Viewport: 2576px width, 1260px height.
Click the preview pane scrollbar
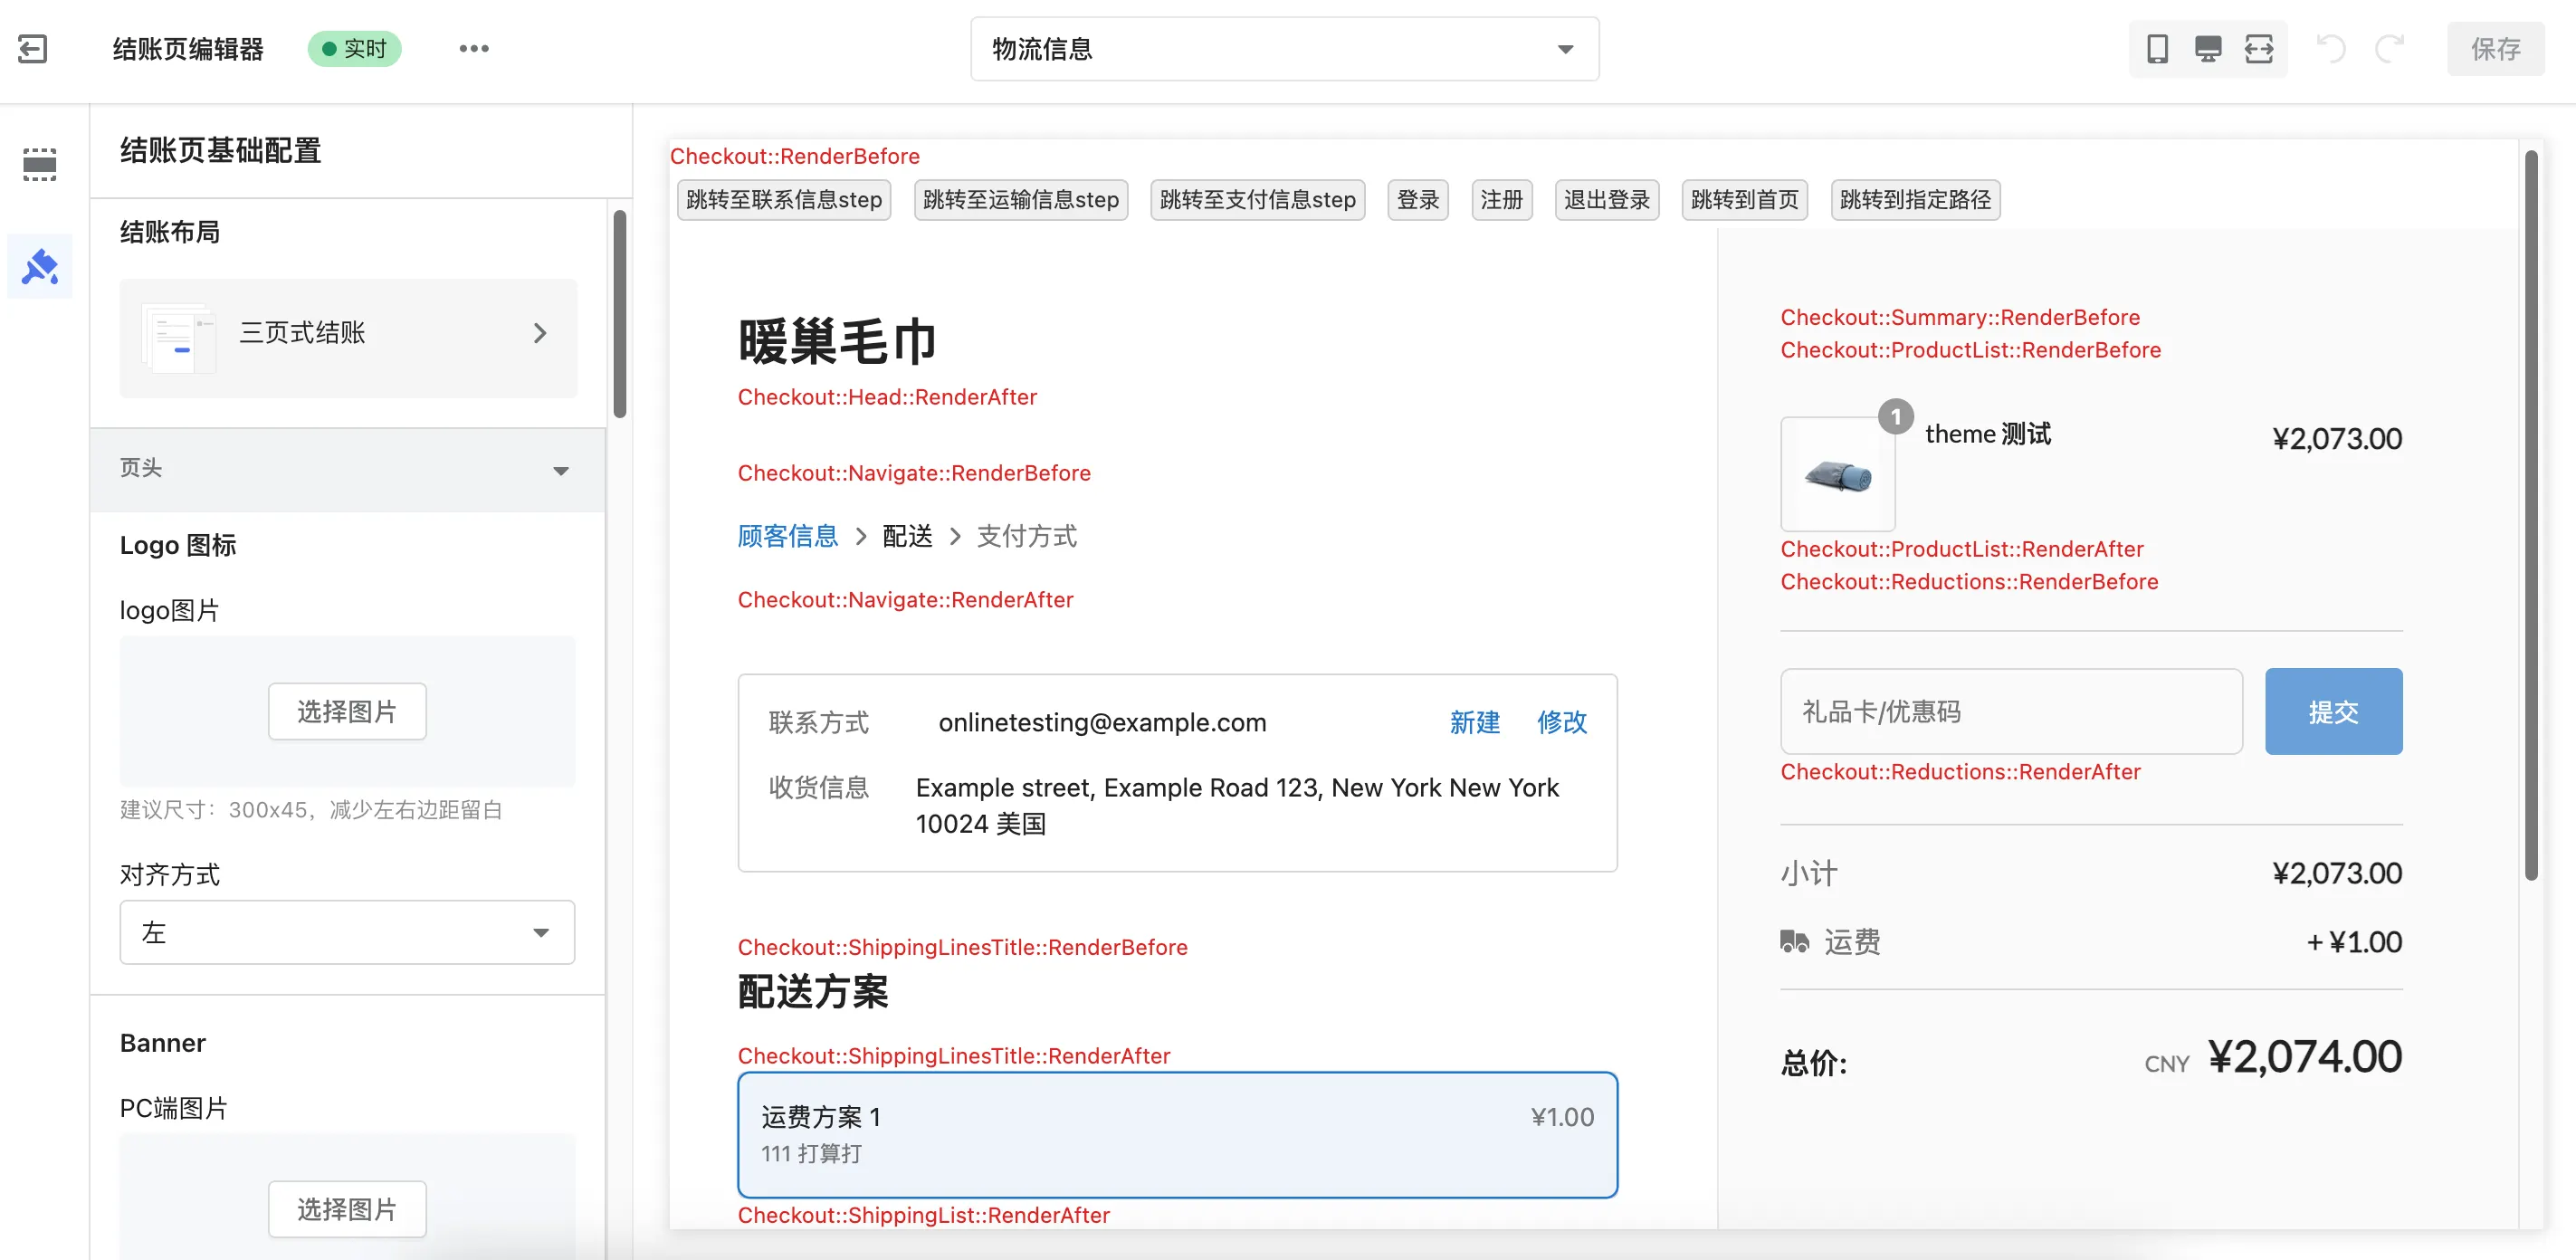(x=2531, y=515)
